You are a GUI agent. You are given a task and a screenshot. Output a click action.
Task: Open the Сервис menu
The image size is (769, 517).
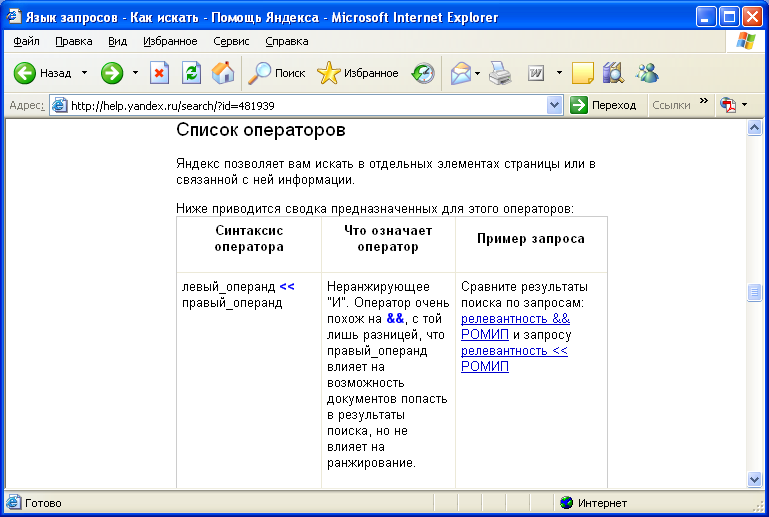[231, 41]
